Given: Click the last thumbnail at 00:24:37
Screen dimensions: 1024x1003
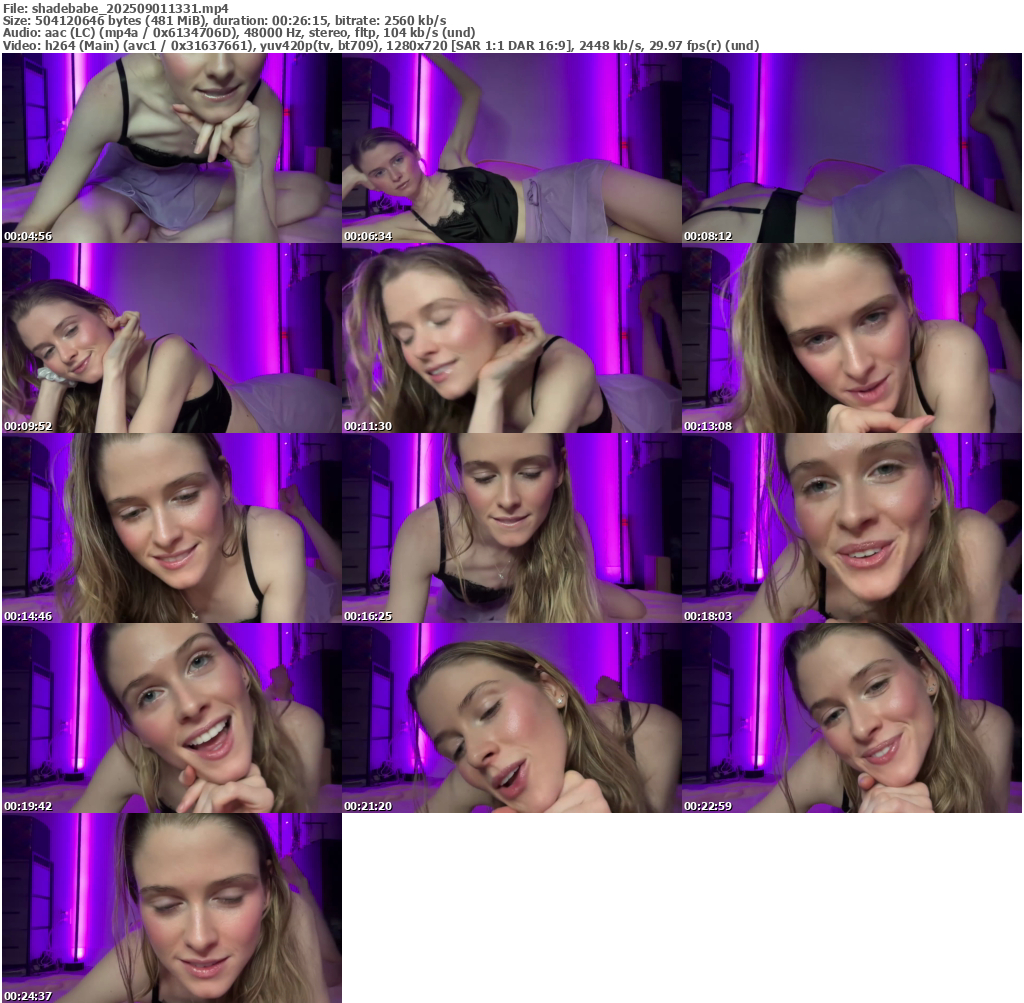Looking at the screenshot, I should pyautogui.click(x=171, y=908).
